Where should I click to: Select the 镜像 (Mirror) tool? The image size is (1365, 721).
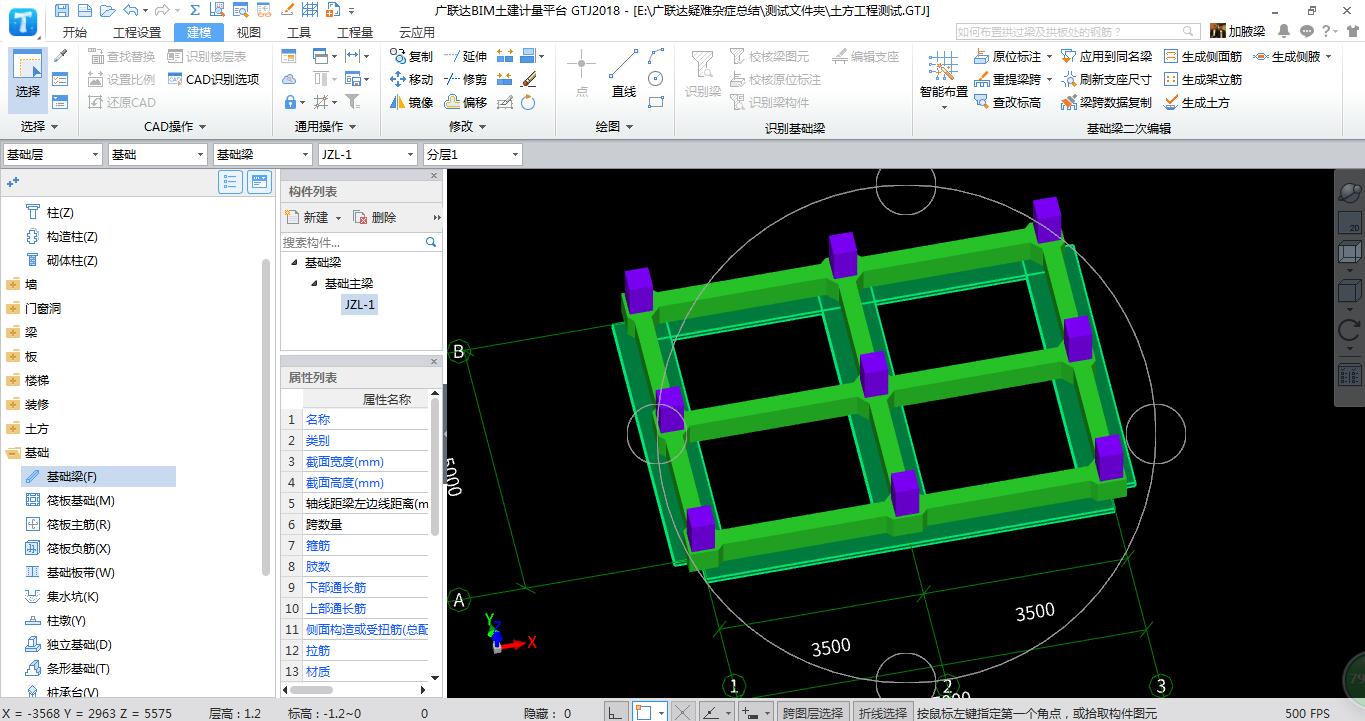(x=411, y=102)
